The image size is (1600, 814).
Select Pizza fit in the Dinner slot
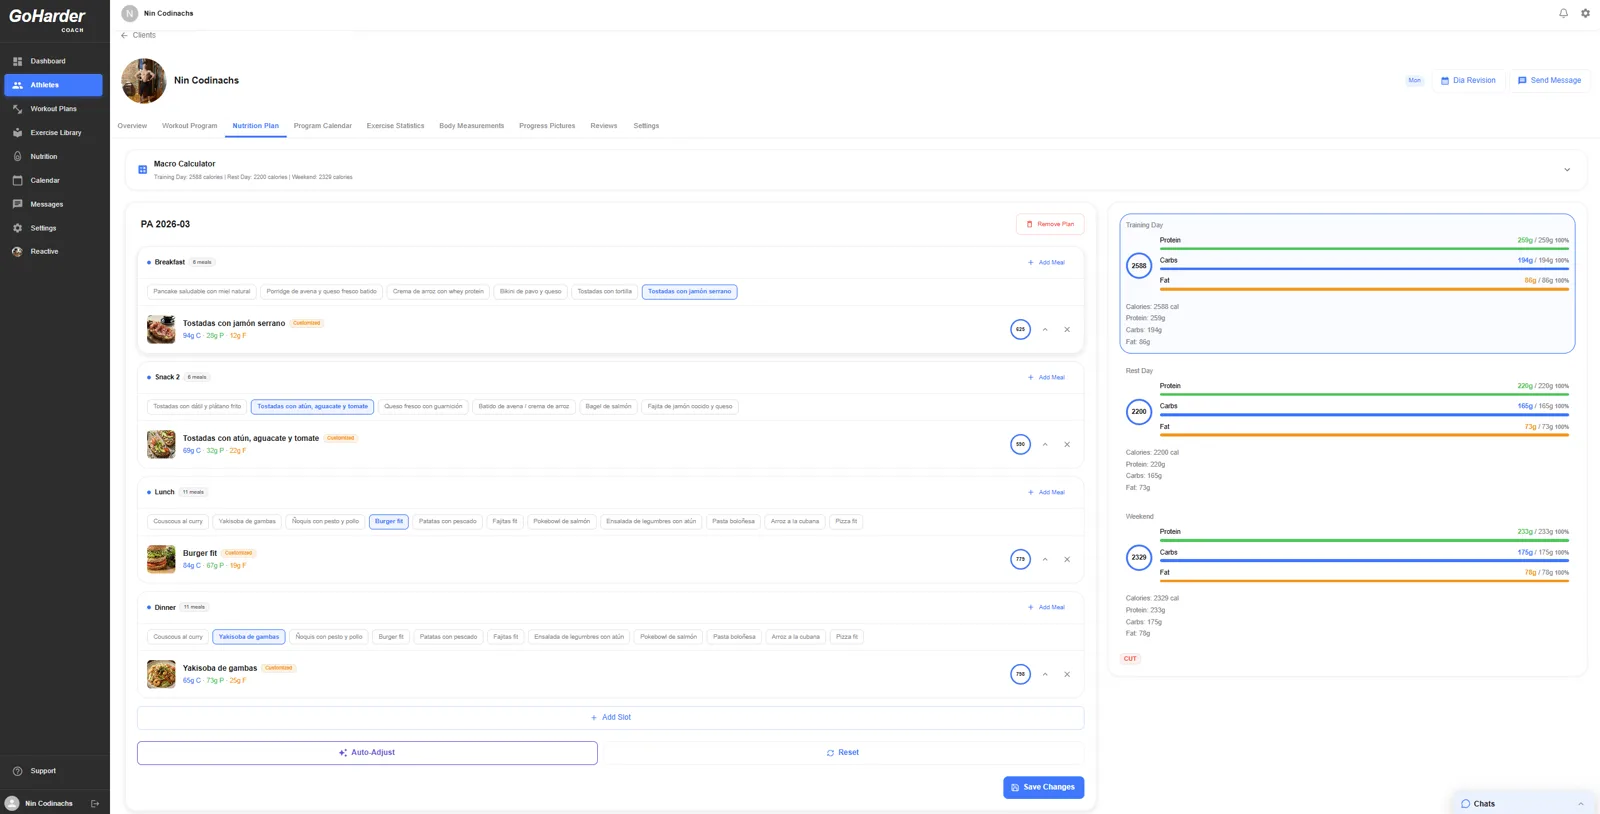(x=847, y=637)
